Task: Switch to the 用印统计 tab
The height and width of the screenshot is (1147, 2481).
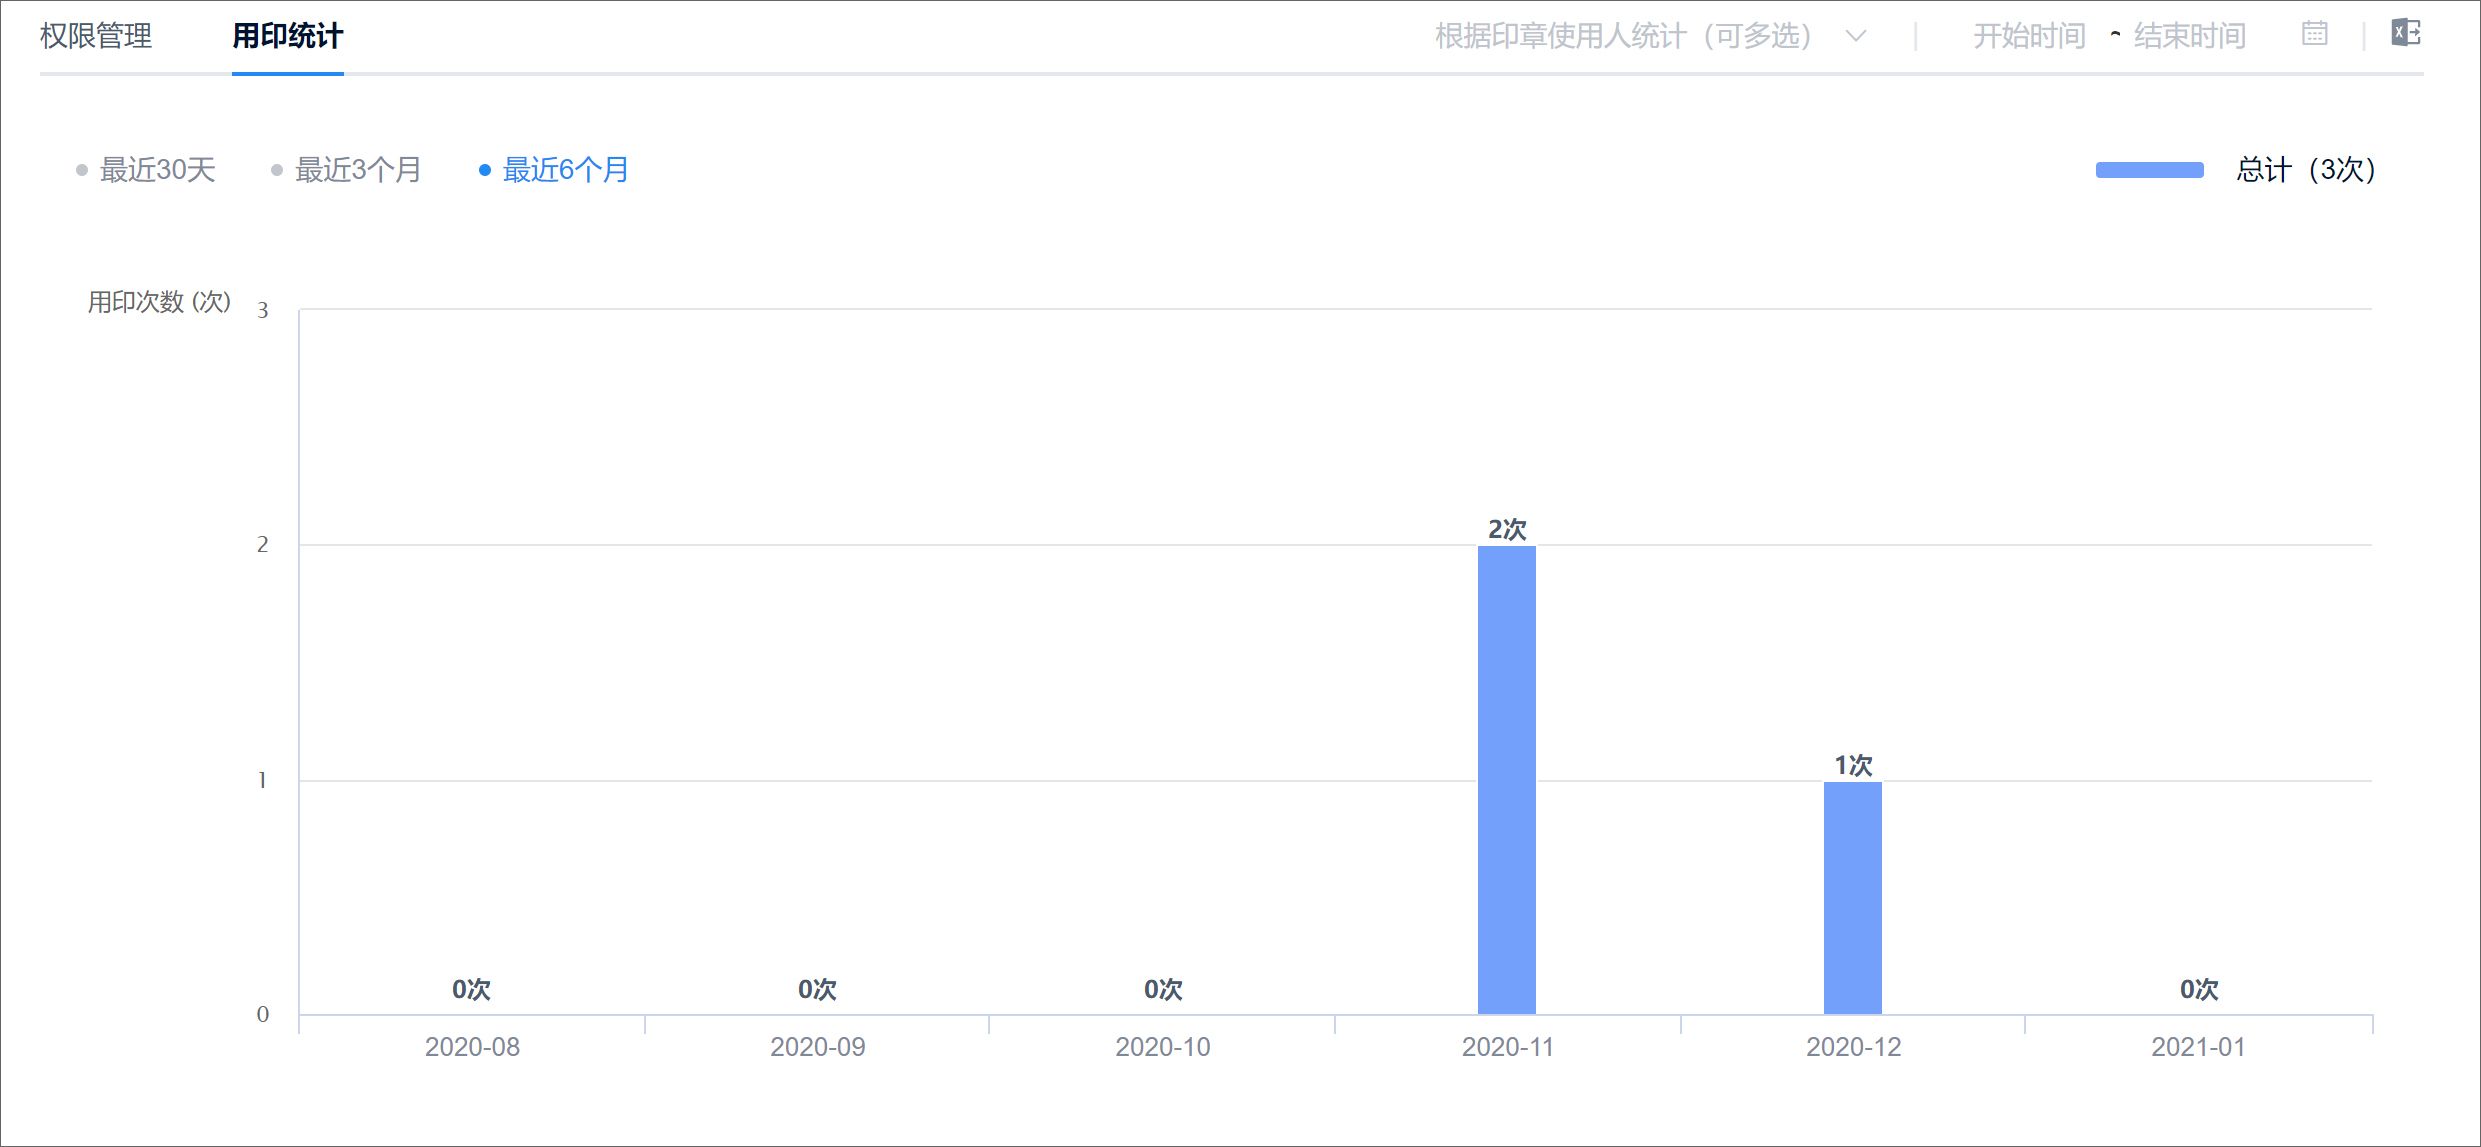Action: (x=287, y=36)
